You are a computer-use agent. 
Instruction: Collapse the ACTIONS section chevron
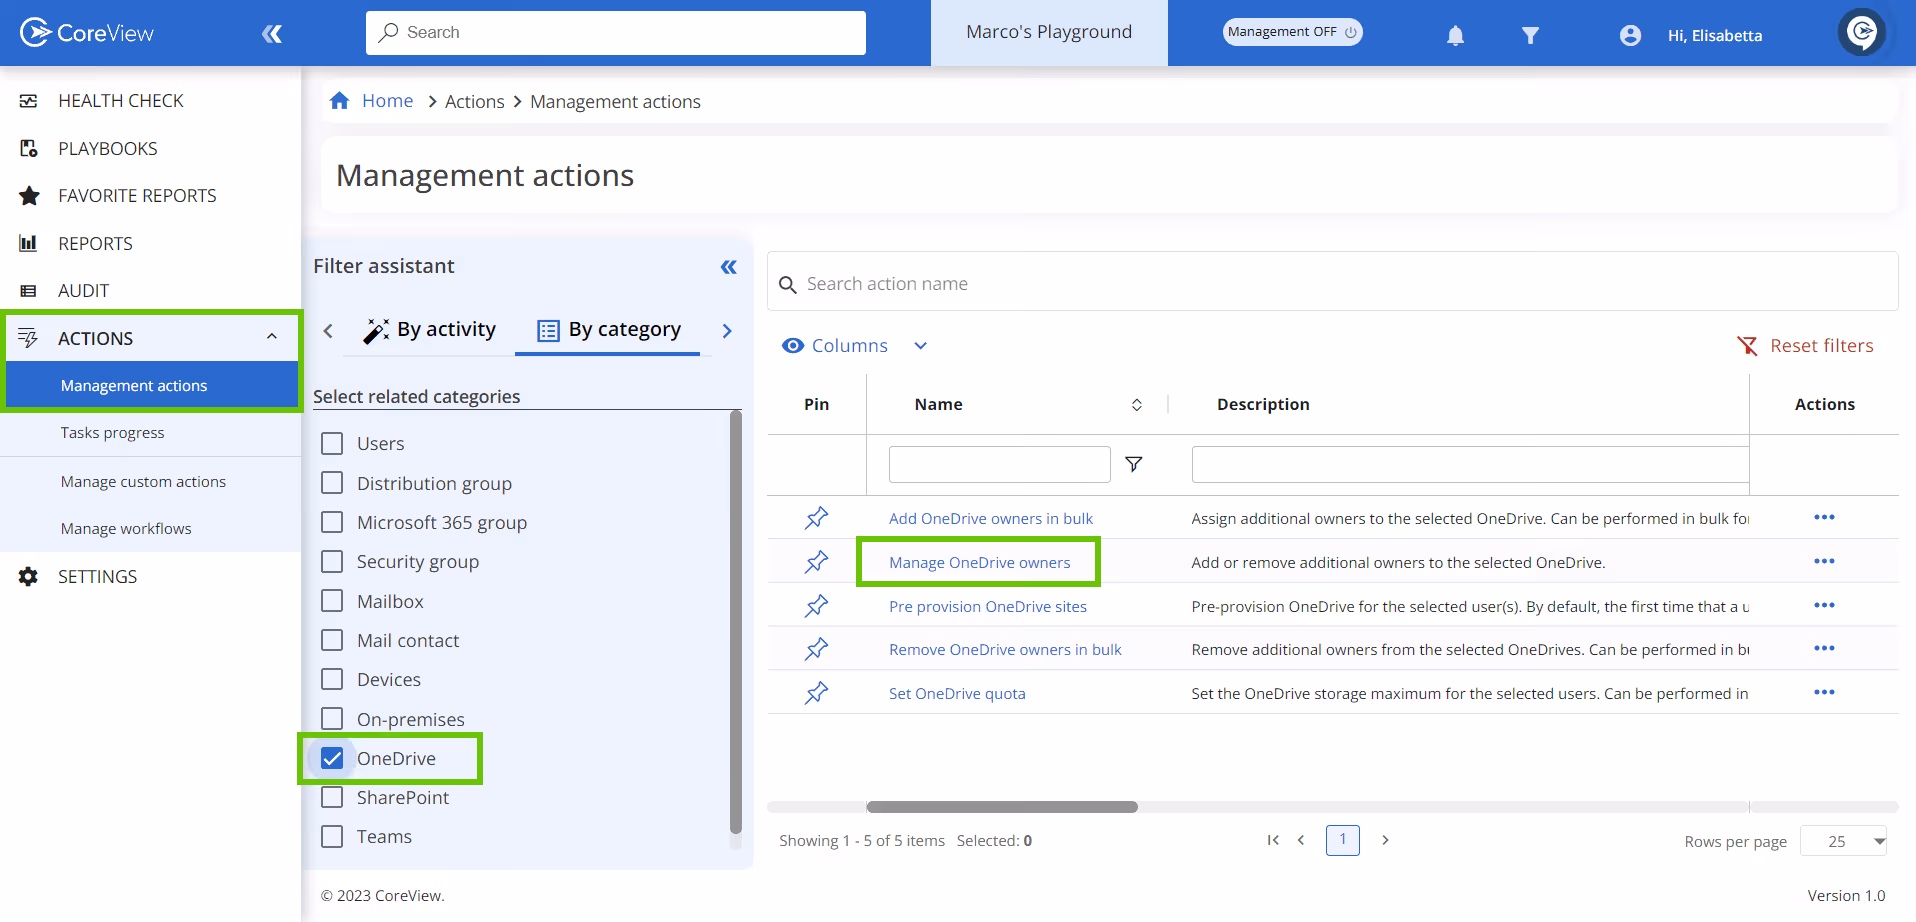[x=272, y=337]
